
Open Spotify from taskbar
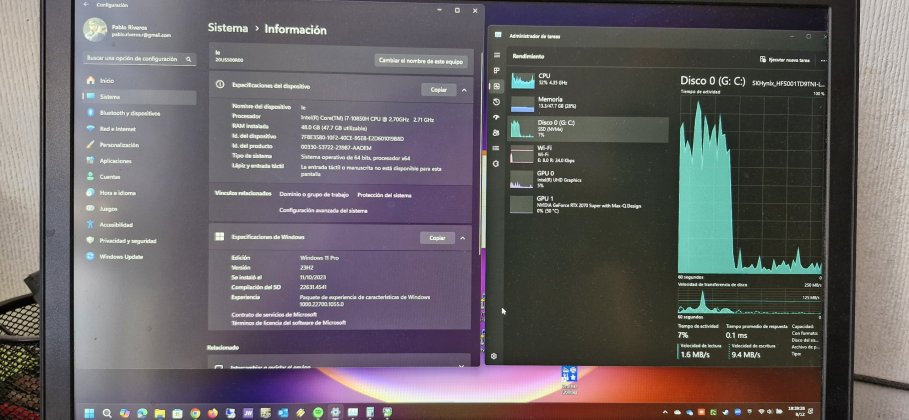pos(318,412)
